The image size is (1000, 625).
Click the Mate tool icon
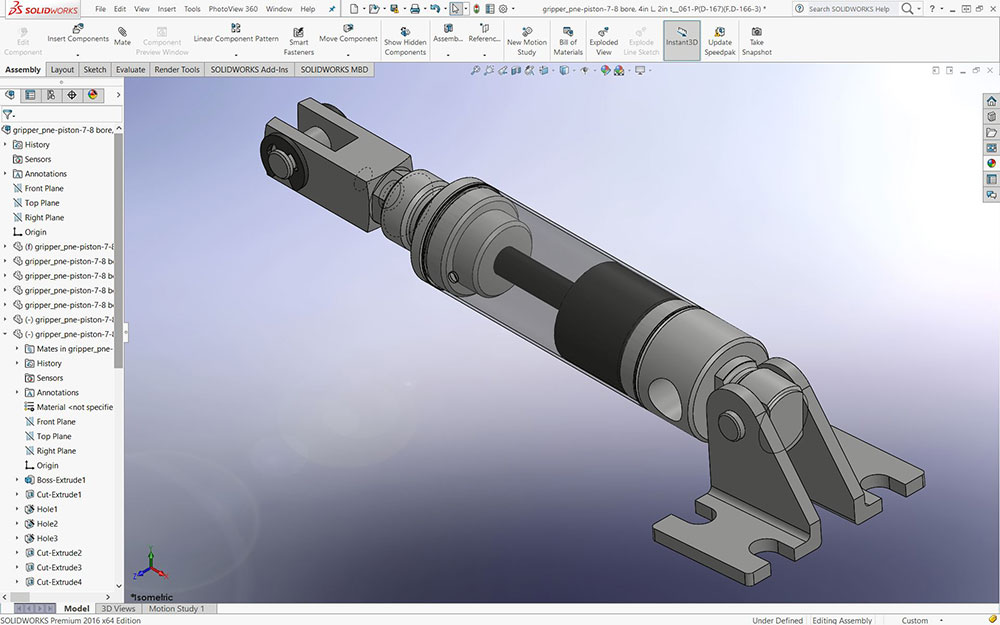(x=122, y=32)
